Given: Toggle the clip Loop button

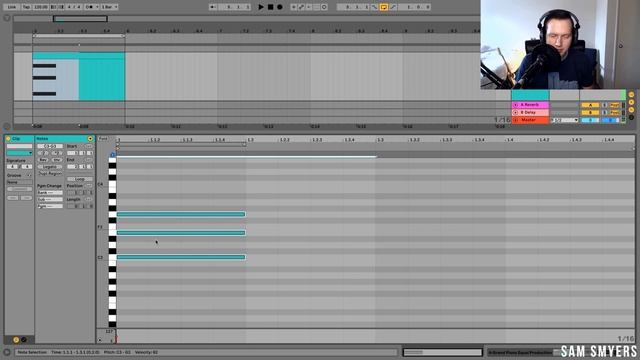Looking at the screenshot, I should click(80, 179).
